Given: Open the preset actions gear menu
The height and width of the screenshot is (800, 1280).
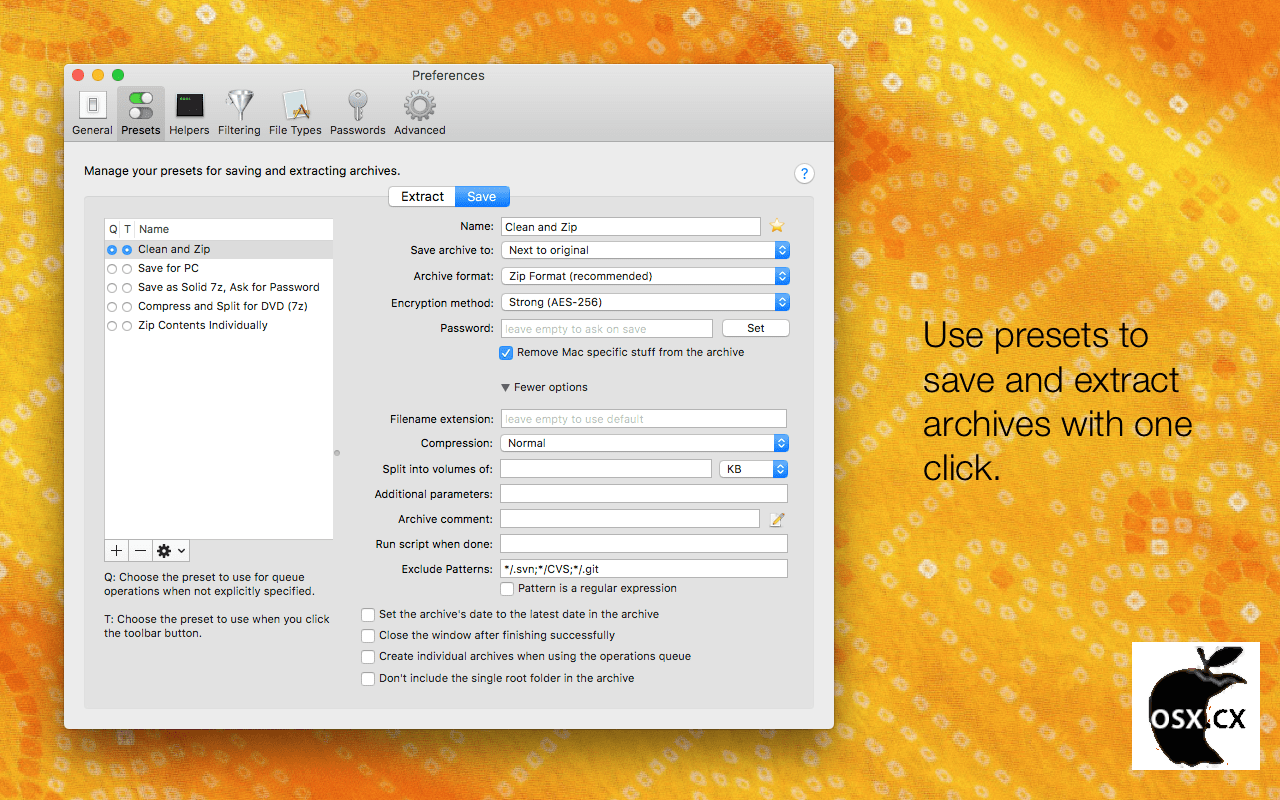Looking at the screenshot, I should [171, 551].
